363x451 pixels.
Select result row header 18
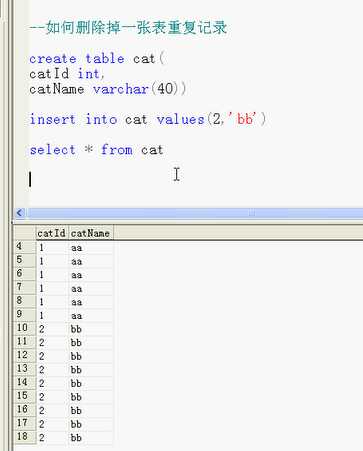point(24,437)
